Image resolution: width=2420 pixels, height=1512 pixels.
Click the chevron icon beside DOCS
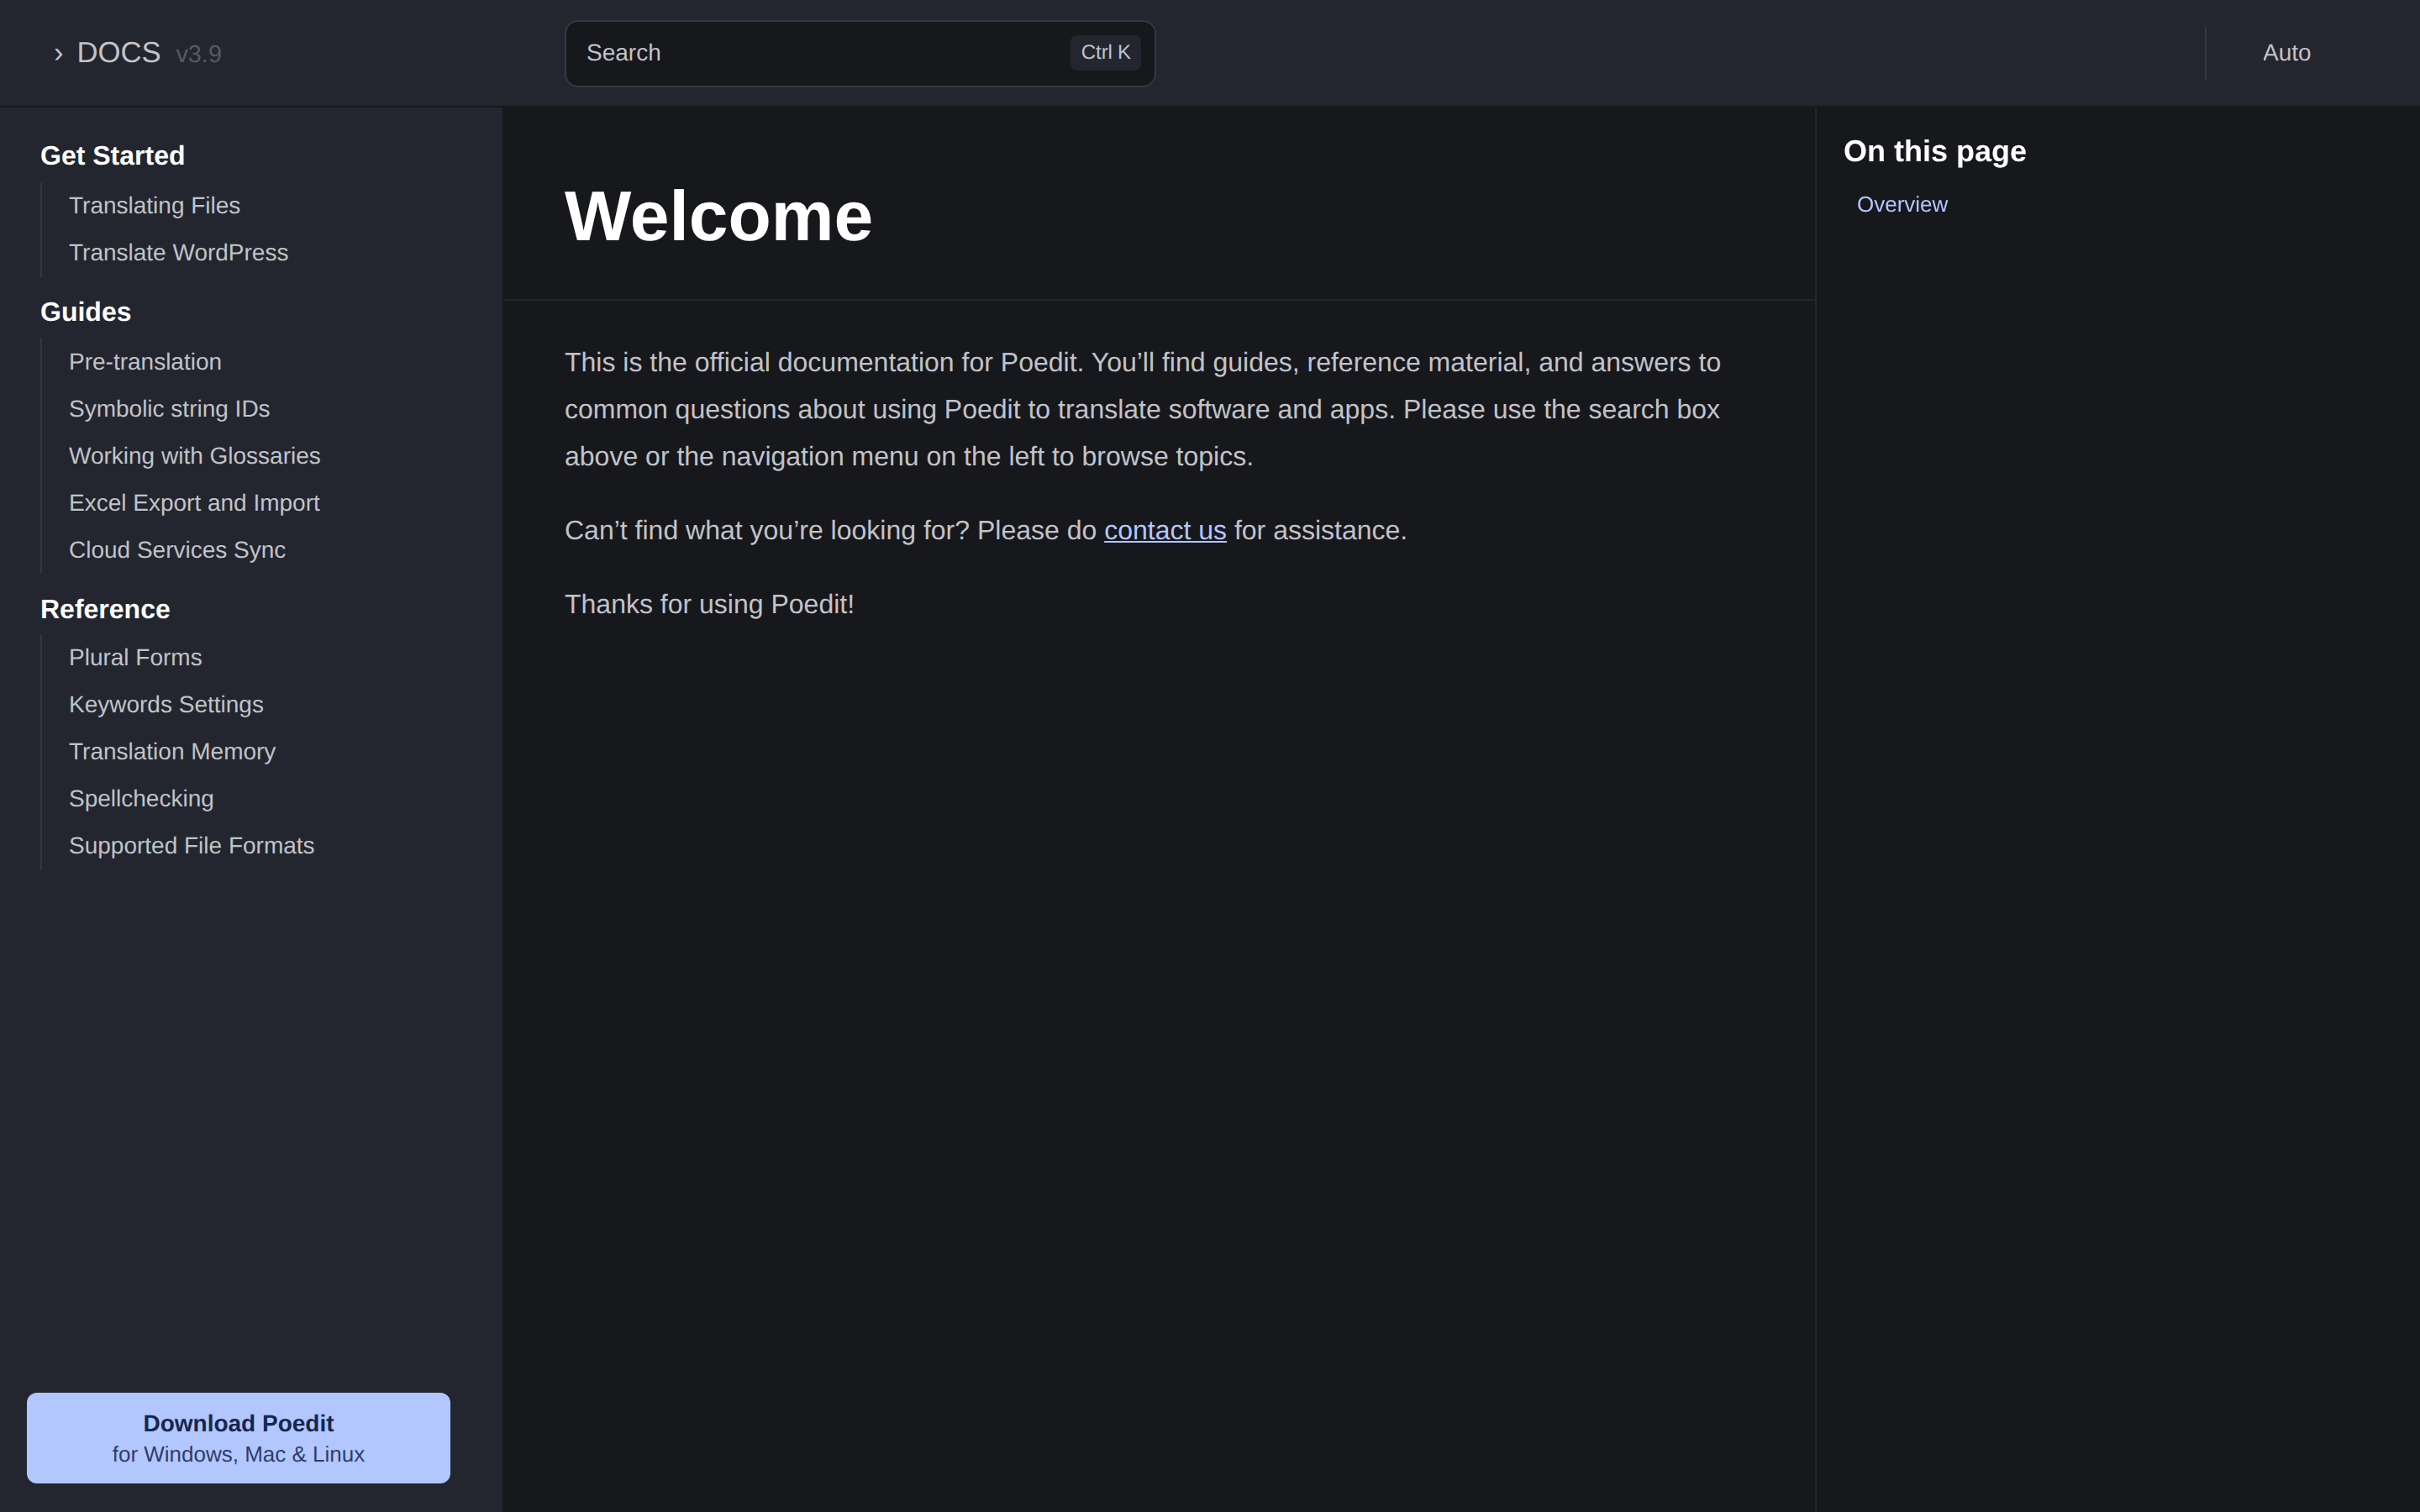click(58, 54)
